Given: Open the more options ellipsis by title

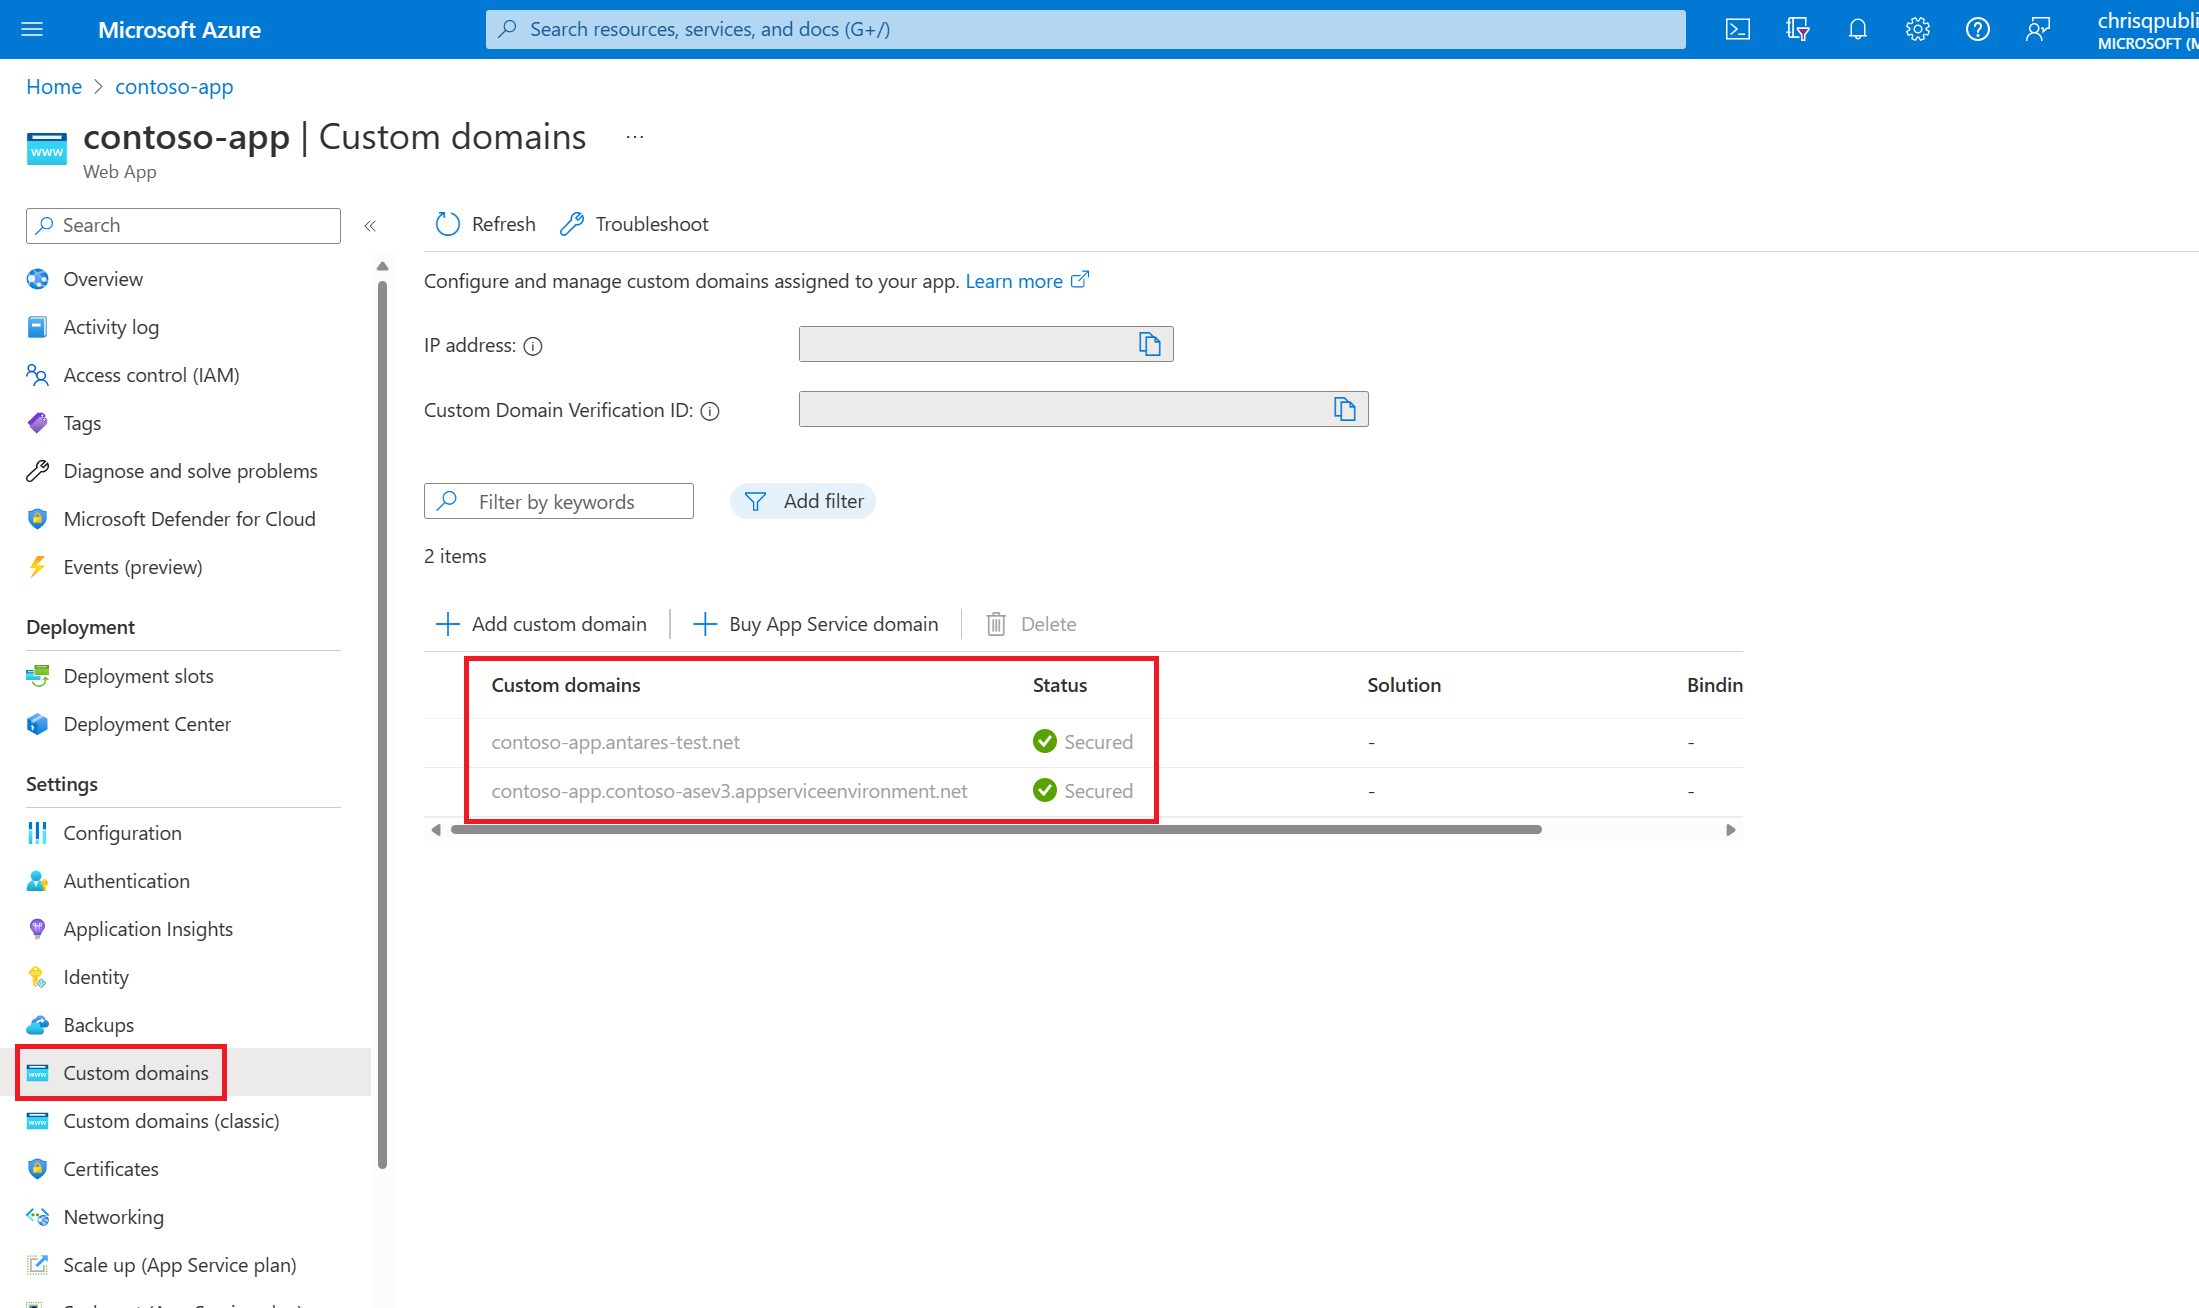Looking at the screenshot, I should (635, 137).
